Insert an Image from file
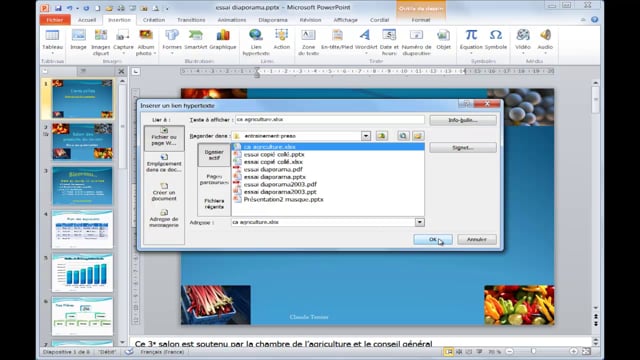This screenshot has height=360, width=640. coord(78,40)
